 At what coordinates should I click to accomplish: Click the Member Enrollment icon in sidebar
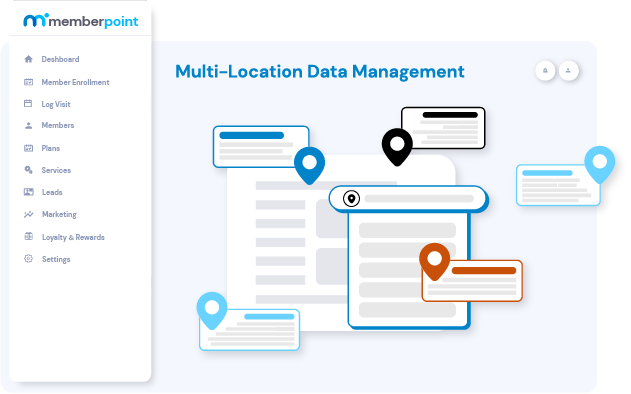28,82
